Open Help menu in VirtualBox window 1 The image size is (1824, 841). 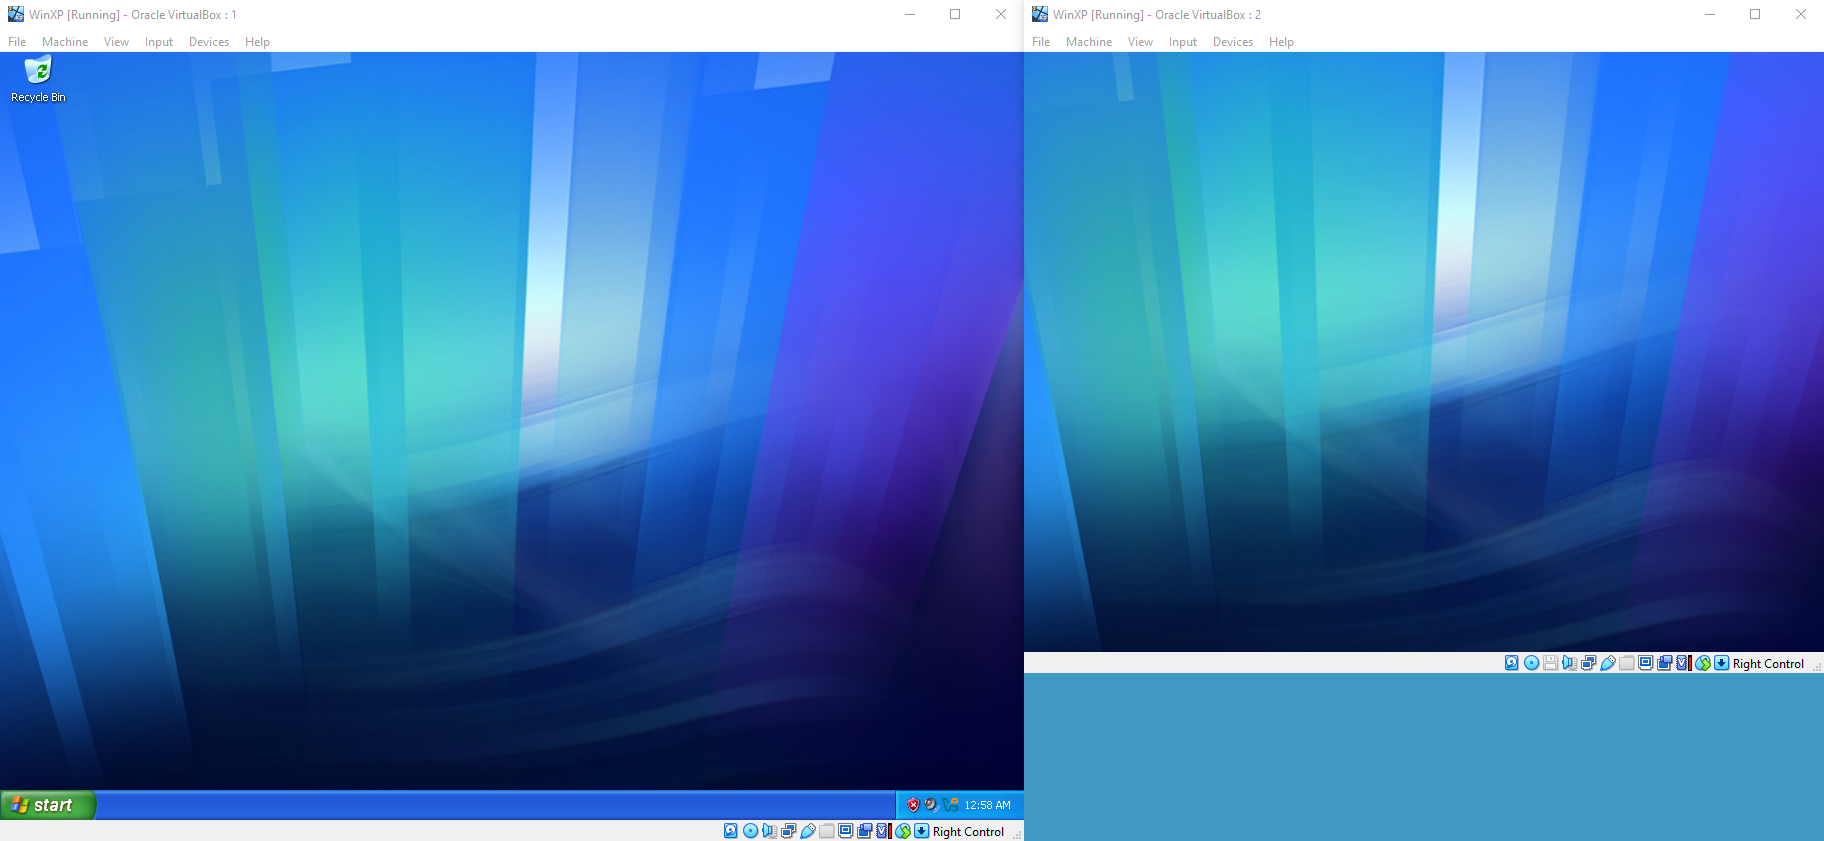coord(257,42)
